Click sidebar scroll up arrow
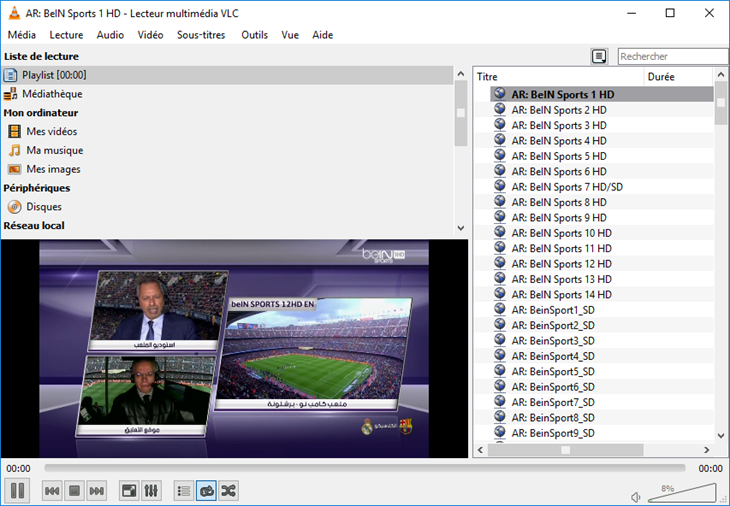 pyautogui.click(x=460, y=74)
